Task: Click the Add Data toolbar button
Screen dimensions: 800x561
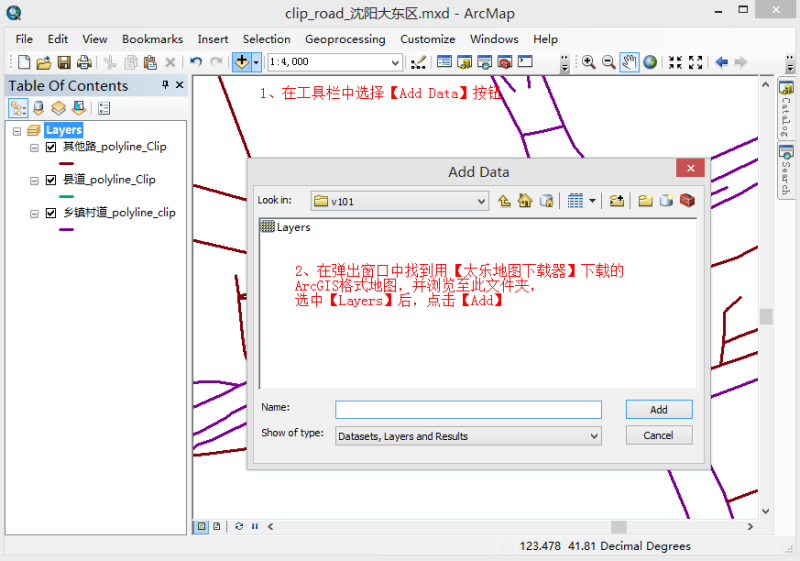Action: (241, 62)
